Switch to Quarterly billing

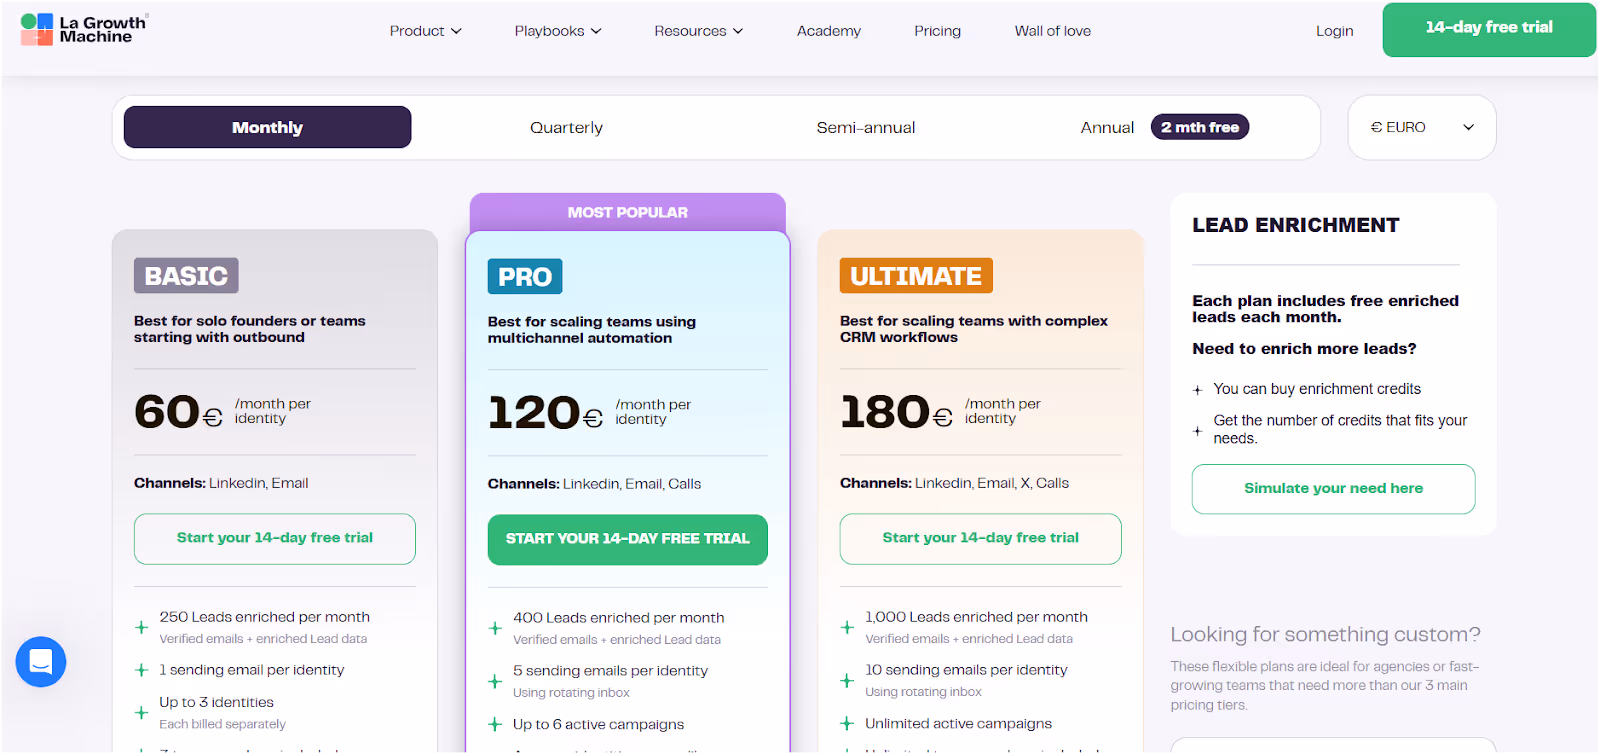(x=567, y=127)
